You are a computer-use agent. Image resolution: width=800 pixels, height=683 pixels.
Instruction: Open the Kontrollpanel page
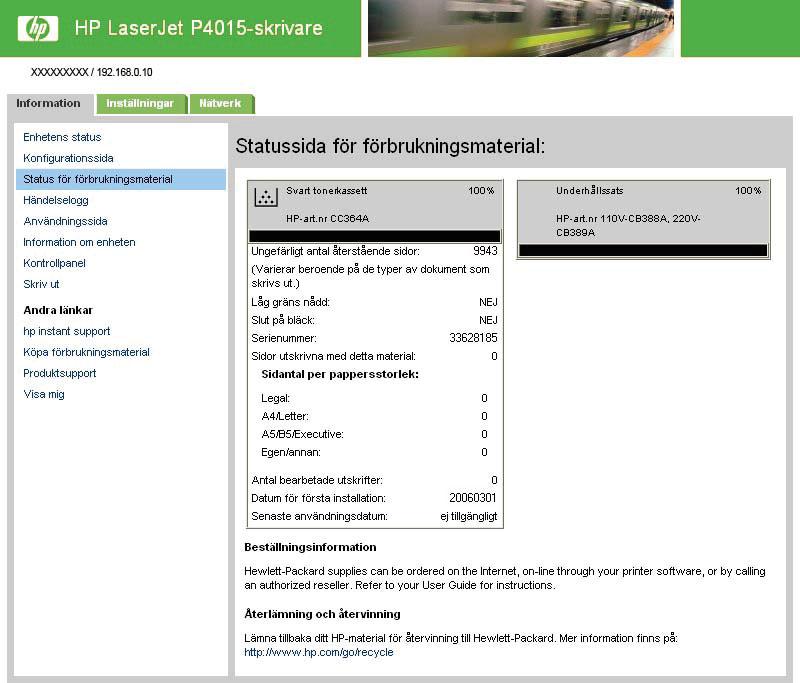click(54, 263)
